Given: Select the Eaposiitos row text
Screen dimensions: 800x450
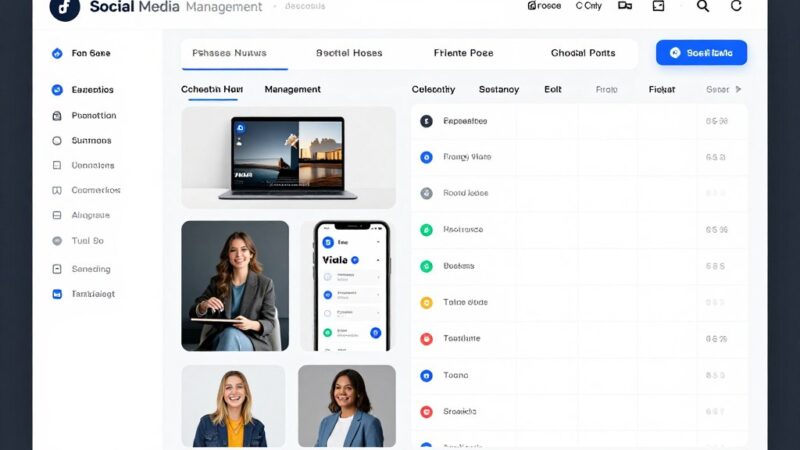Looking at the screenshot, I should pyautogui.click(x=465, y=121).
